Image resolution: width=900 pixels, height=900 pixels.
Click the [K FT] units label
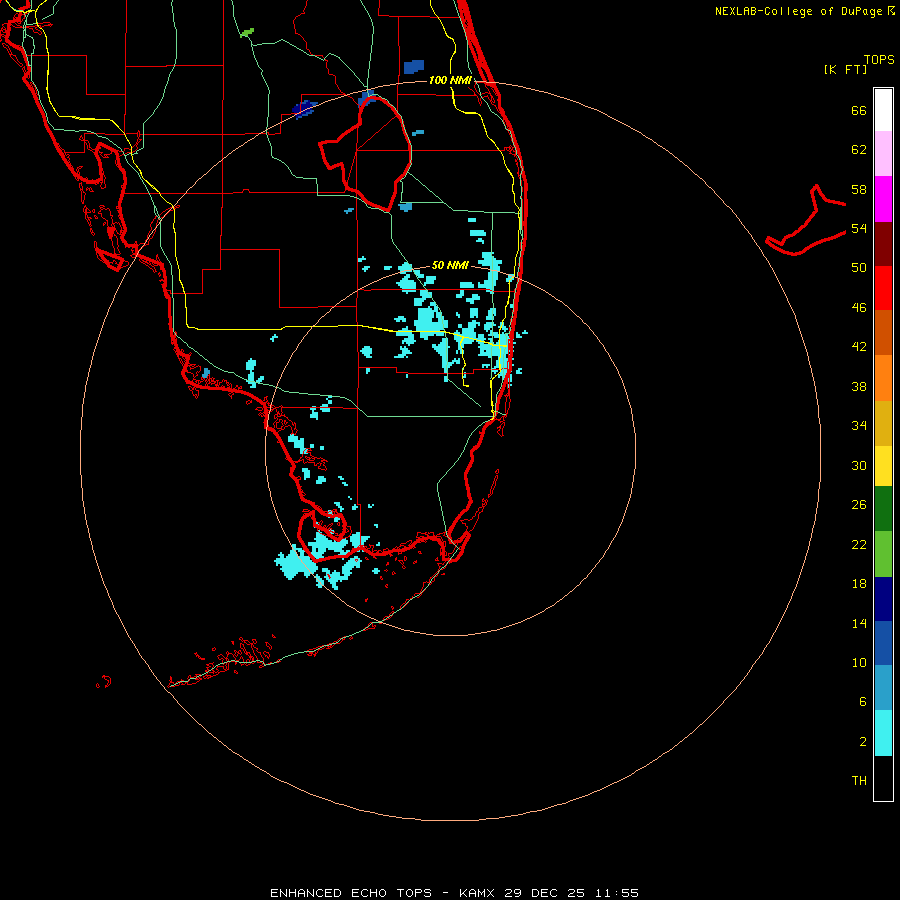click(845, 69)
